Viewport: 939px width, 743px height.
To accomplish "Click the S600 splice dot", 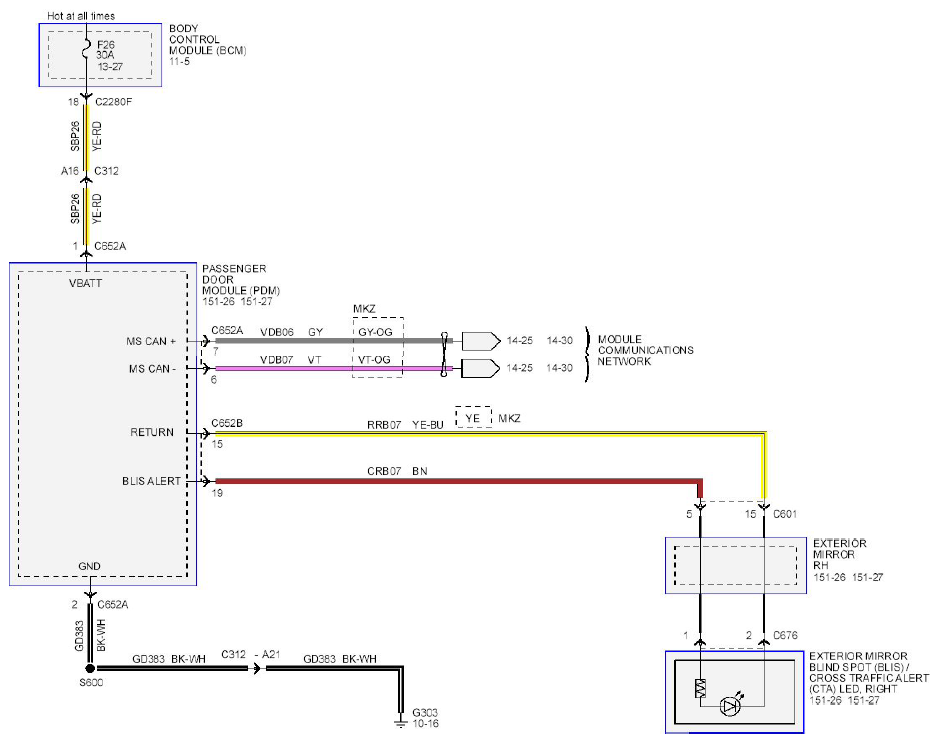I will (90, 668).
